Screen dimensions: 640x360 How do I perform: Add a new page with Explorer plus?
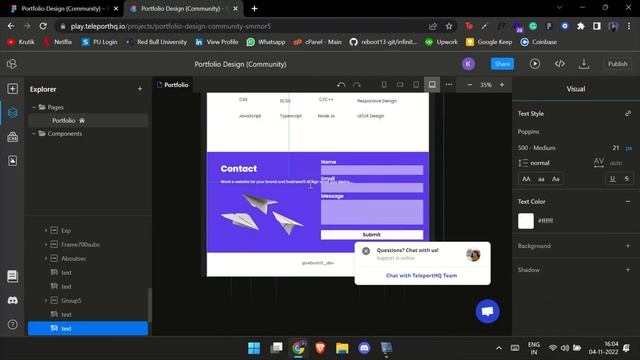click(140, 89)
